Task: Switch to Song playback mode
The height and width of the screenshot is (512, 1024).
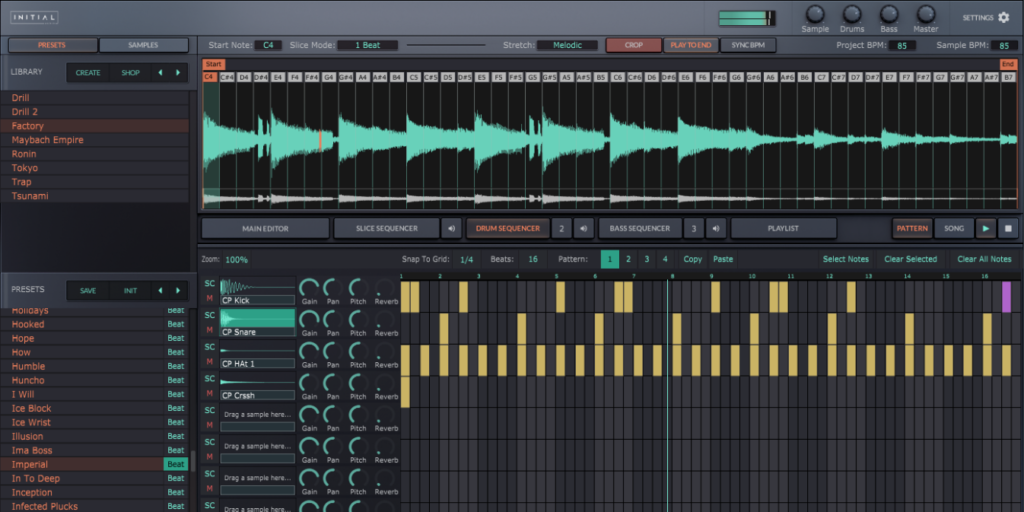Action: pos(954,229)
